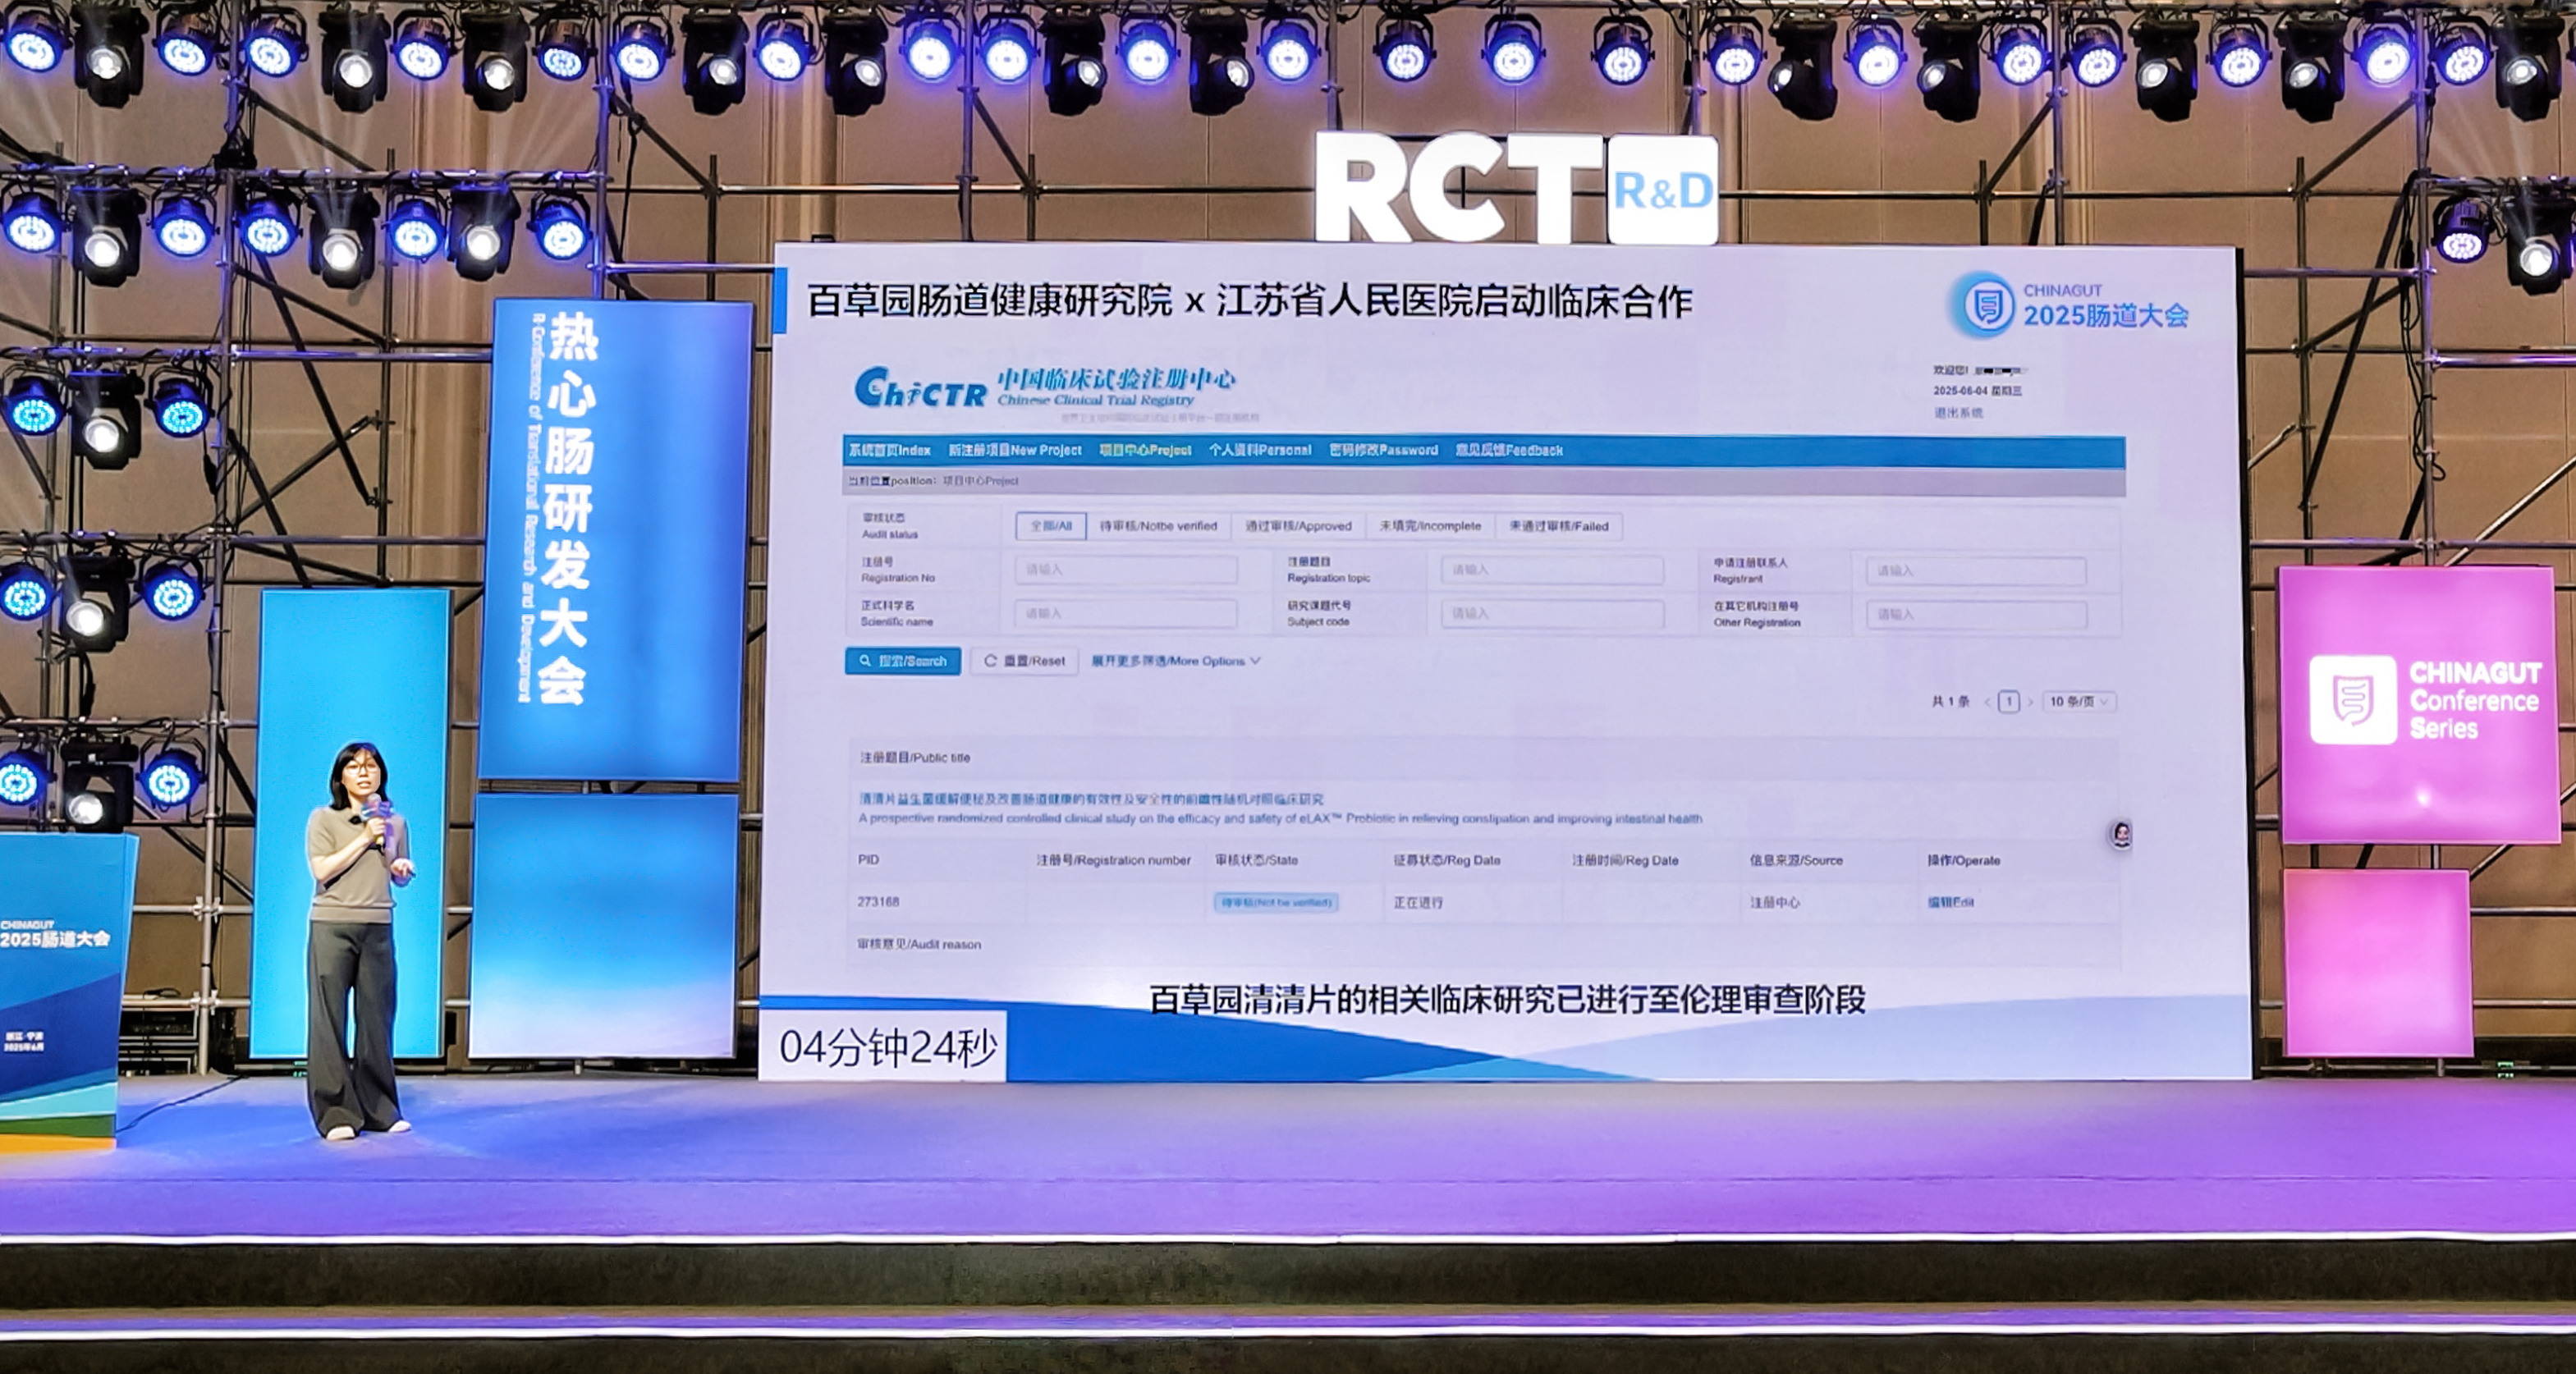Open the eLAX Probiotic study title link

1090,799
